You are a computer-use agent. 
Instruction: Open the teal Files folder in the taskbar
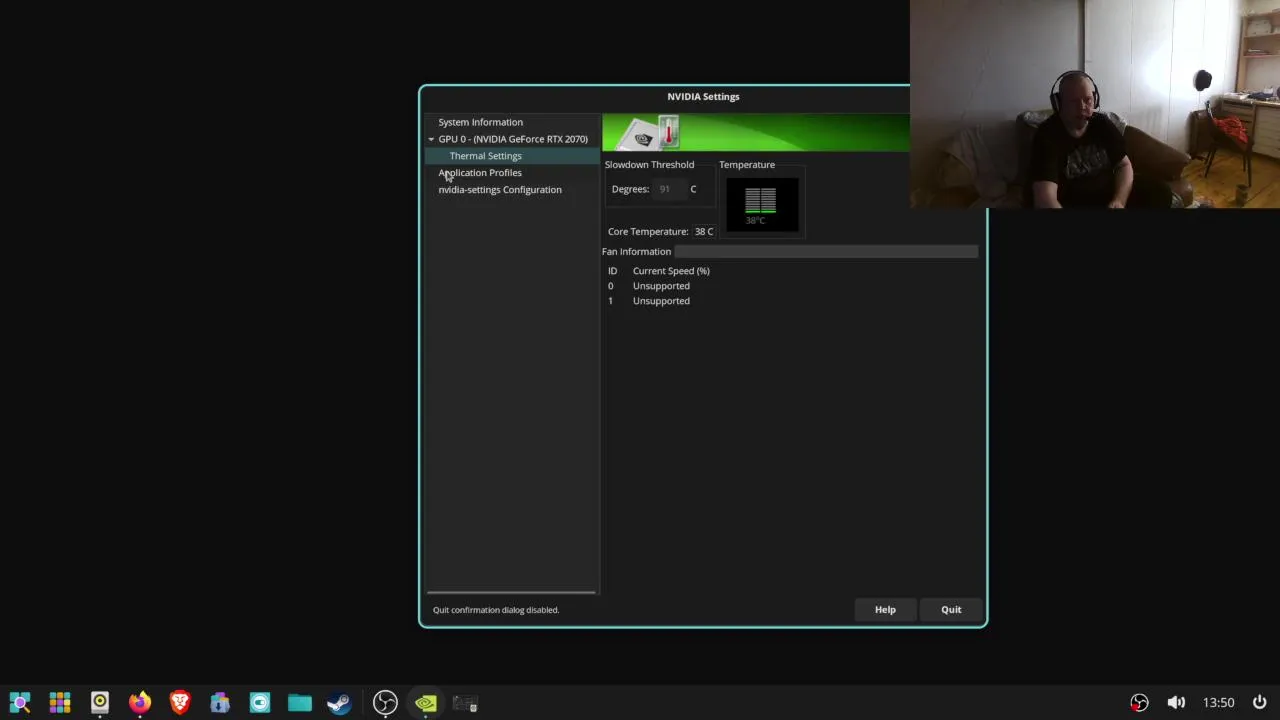(x=300, y=703)
